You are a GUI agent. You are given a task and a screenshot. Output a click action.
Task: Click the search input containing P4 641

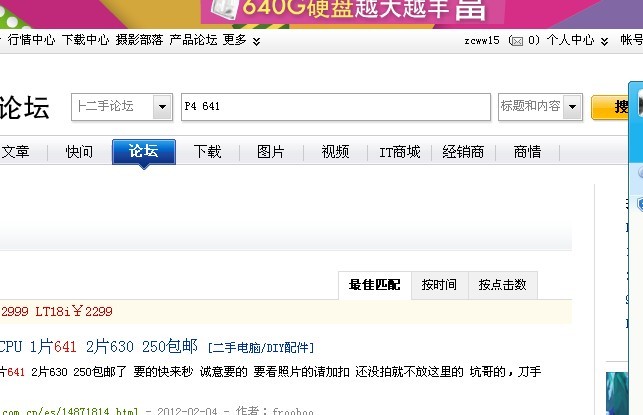[x=335, y=107]
